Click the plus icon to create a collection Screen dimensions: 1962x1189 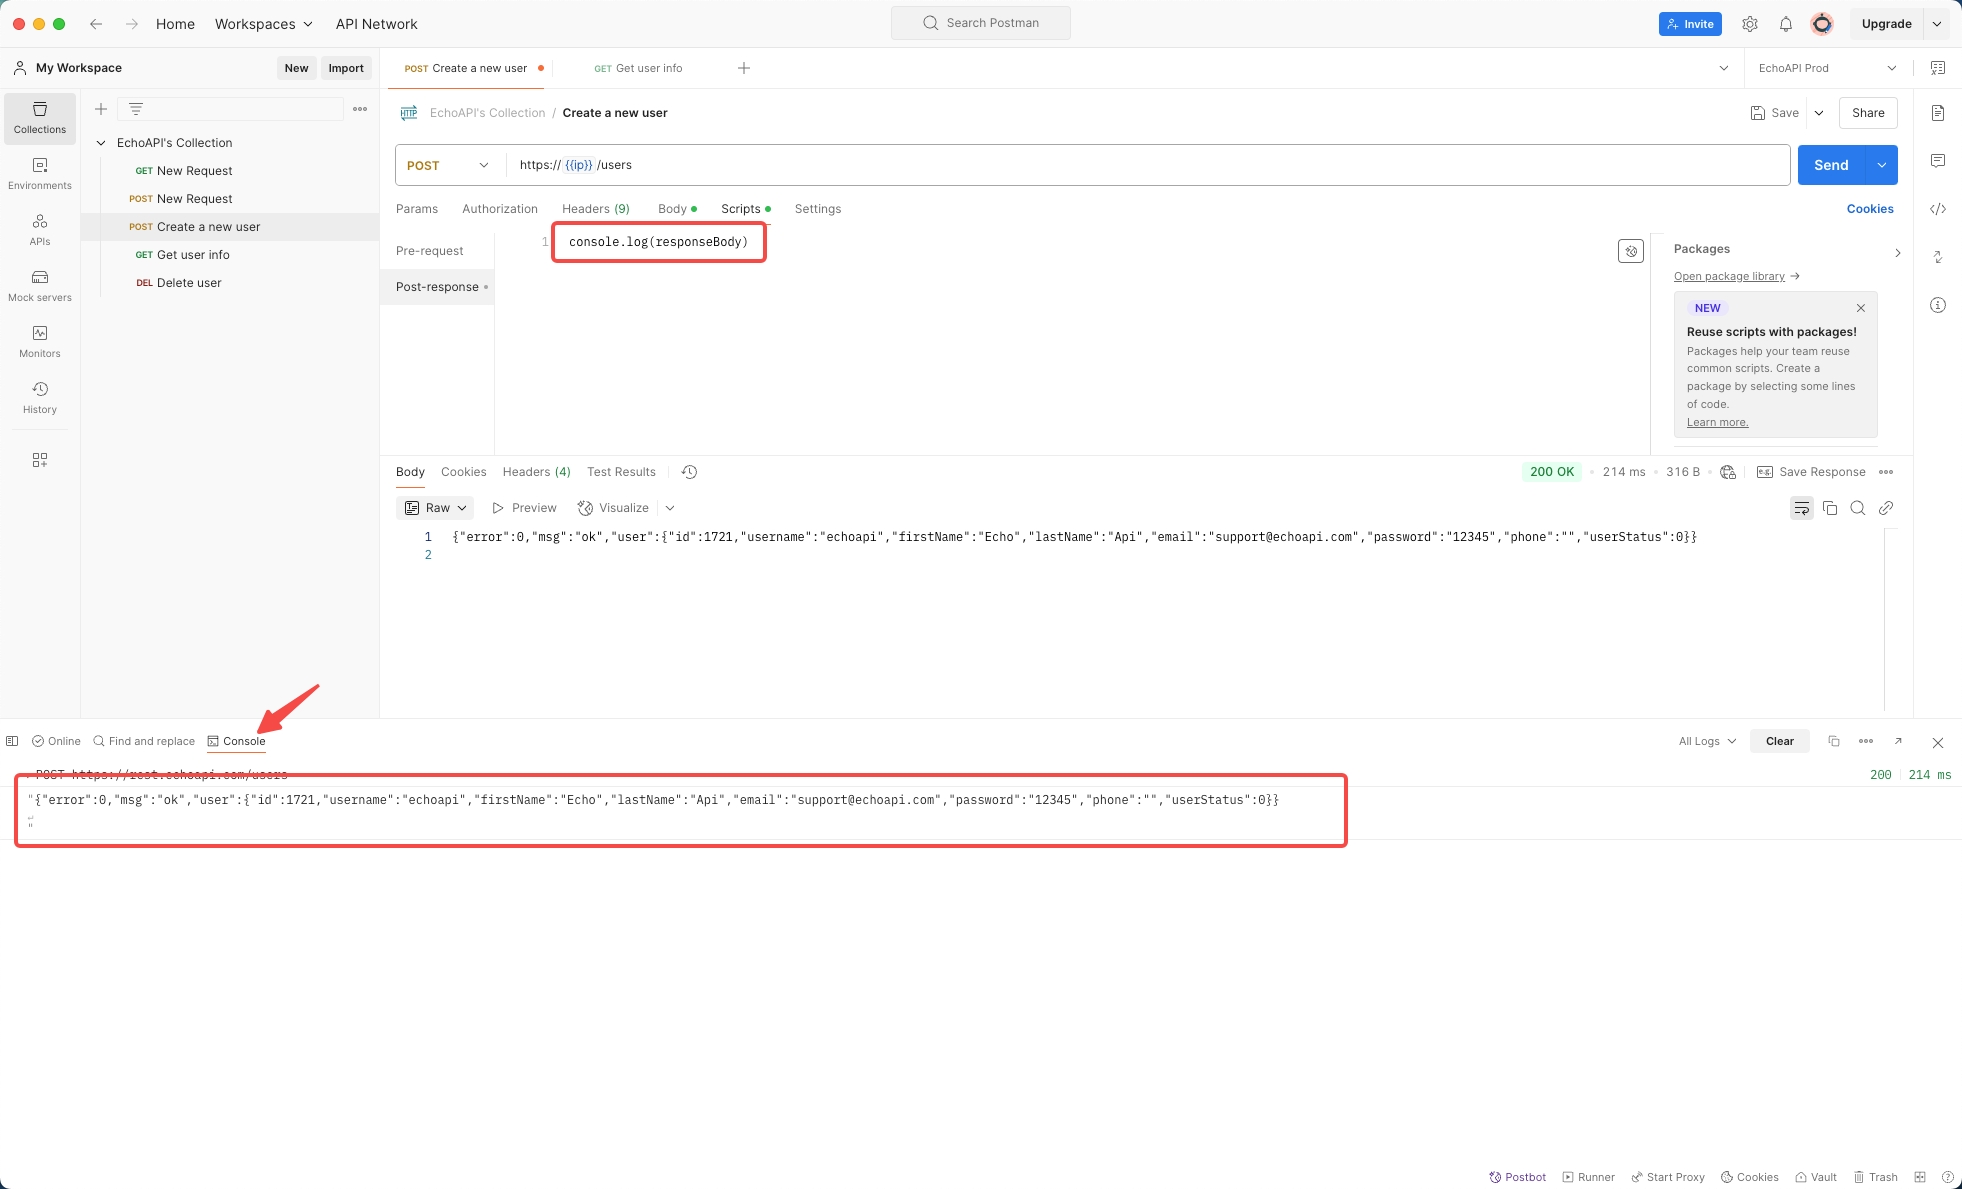tap(101, 109)
